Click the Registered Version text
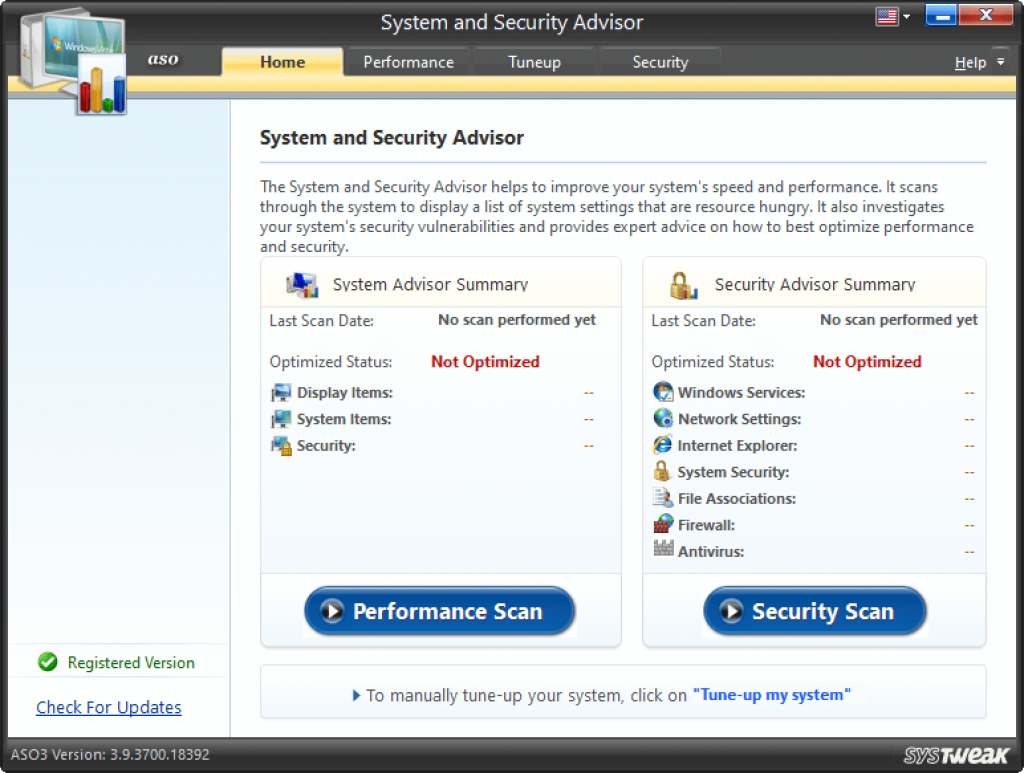Screen dimensions: 1024x773 [x=131, y=663]
